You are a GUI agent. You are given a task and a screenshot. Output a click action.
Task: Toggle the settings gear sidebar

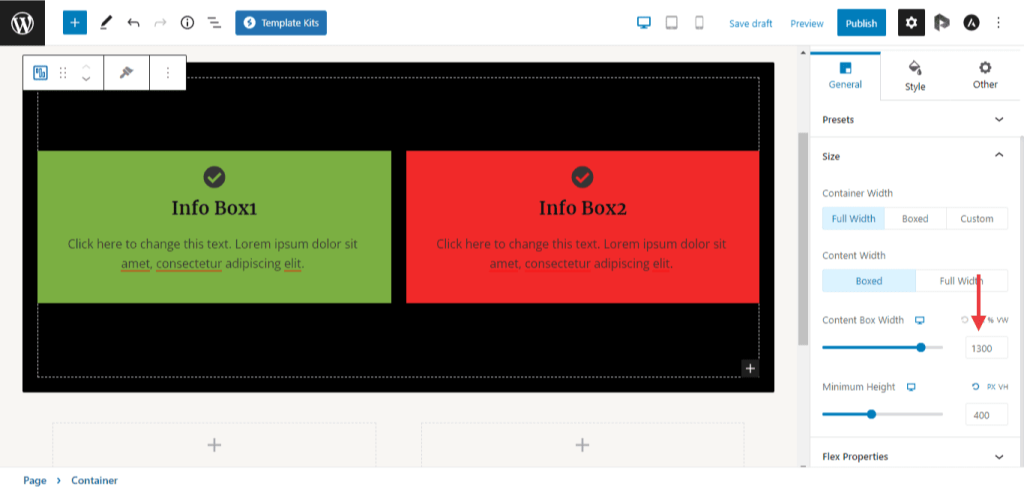tap(911, 22)
